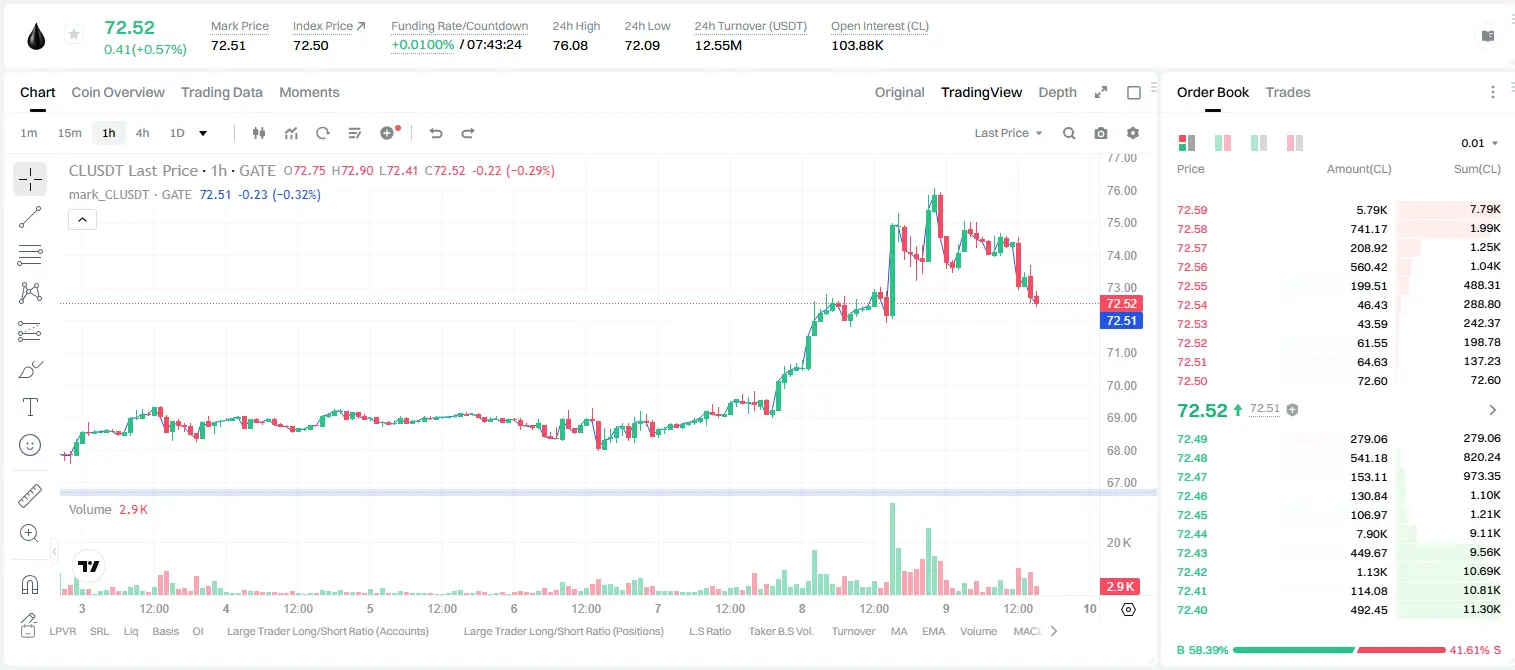Switch to the Trades tab
Viewport: 1515px width, 670px height.
(1287, 92)
